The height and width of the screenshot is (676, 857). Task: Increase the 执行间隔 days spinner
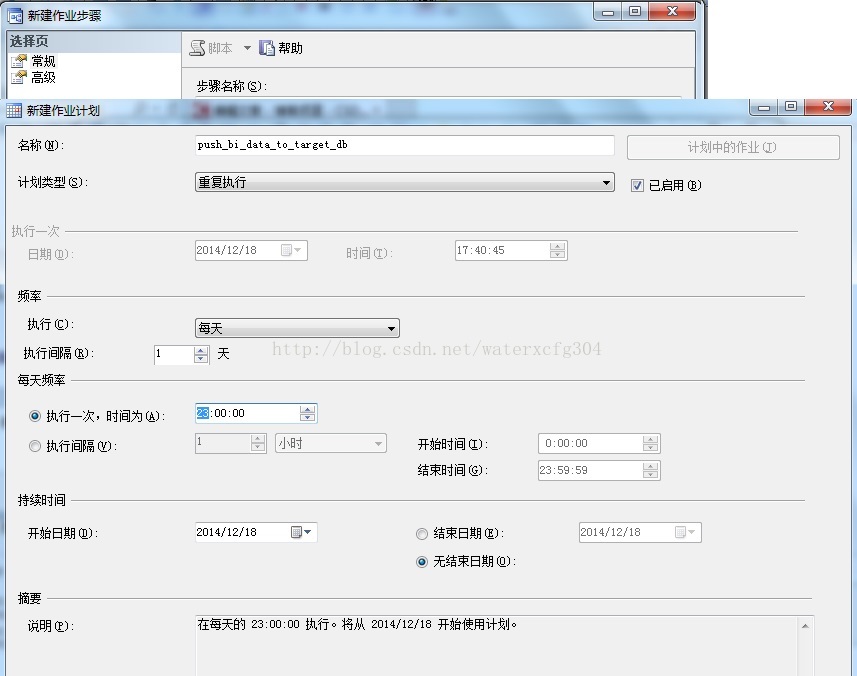pyautogui.click(x=201, y=350)
